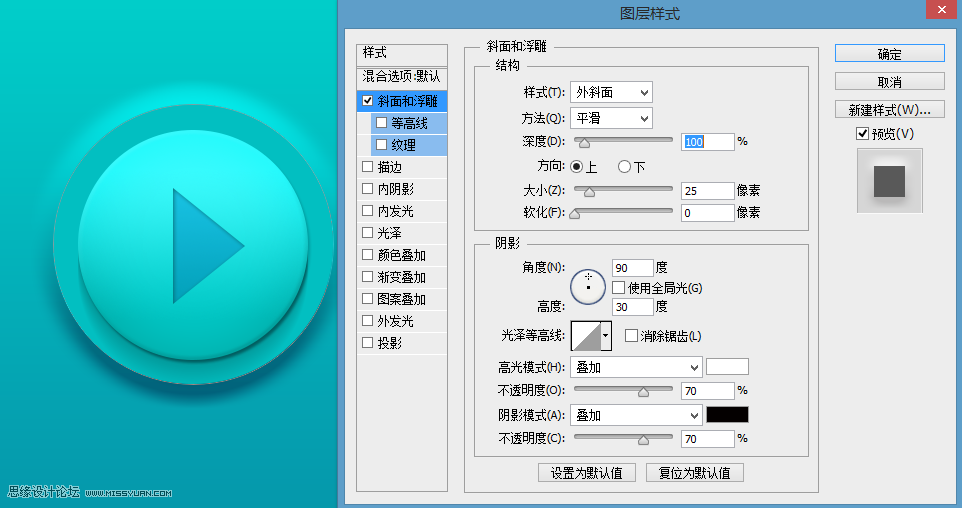Screen dimensions: 962x508
Task: Click the shadow 不透明度(C) input field
Action: pyautogui.click(x=707, y=439)
